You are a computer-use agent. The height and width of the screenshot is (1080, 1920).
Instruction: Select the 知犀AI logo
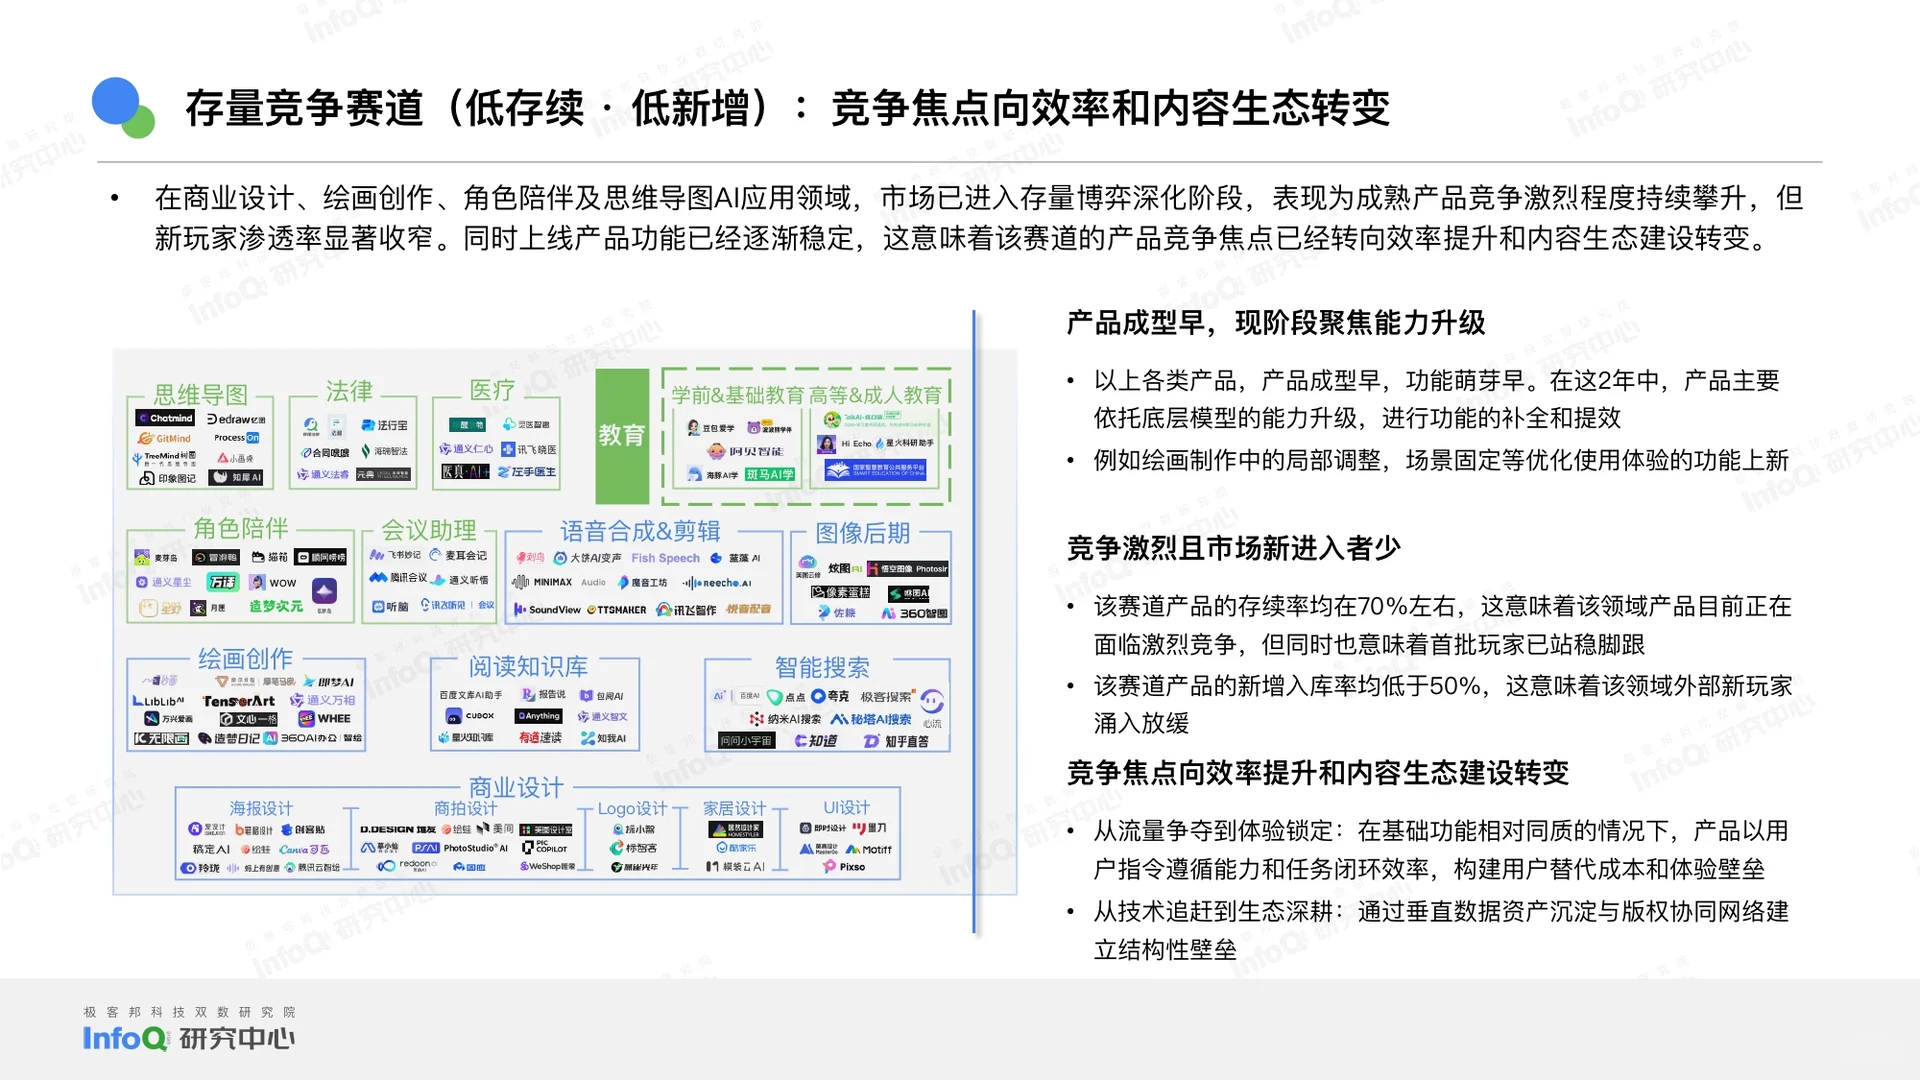coord(237,478)
